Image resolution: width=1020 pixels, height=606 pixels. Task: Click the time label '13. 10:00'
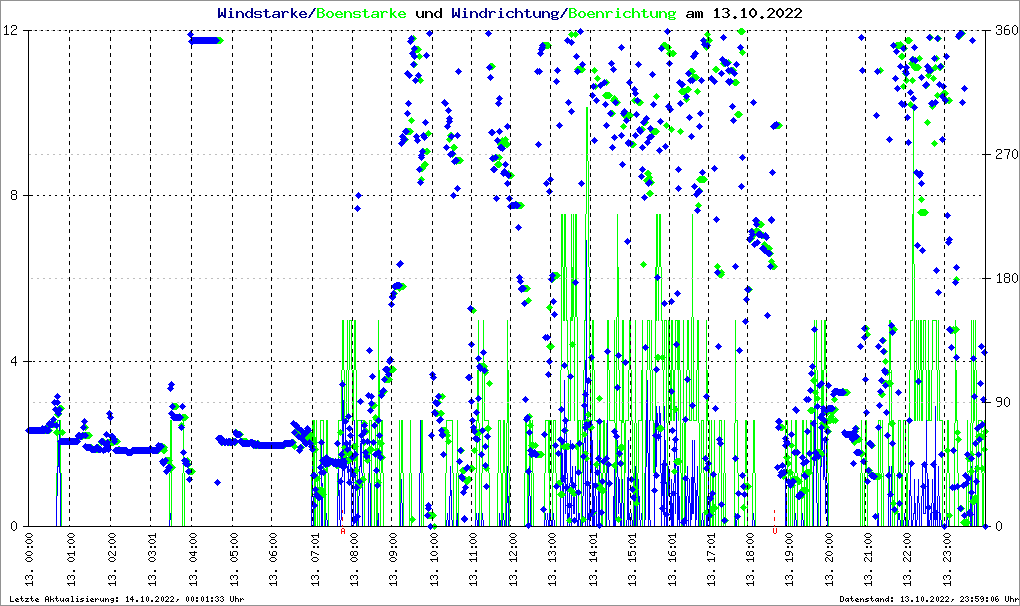click(x=433, y=559)
